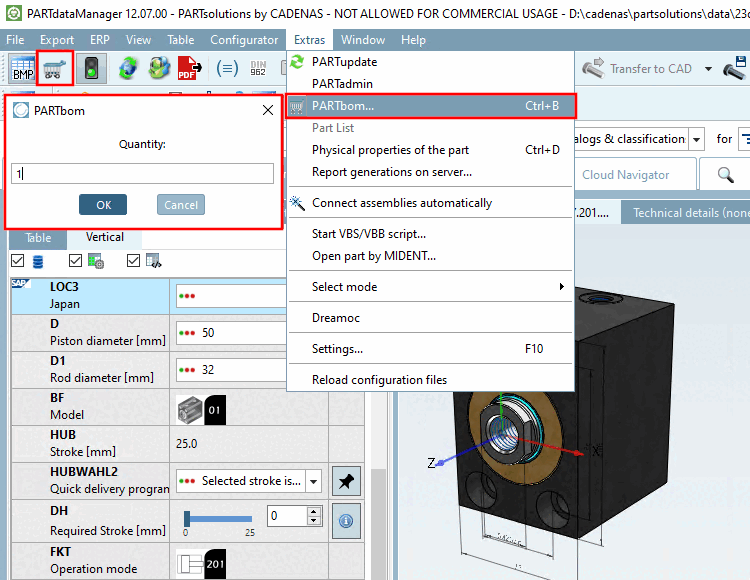This screenshot has height=580, width=750.
Task: Click the magnifier search icon beside Cloud Navigator
Action: tap(726, 175)
